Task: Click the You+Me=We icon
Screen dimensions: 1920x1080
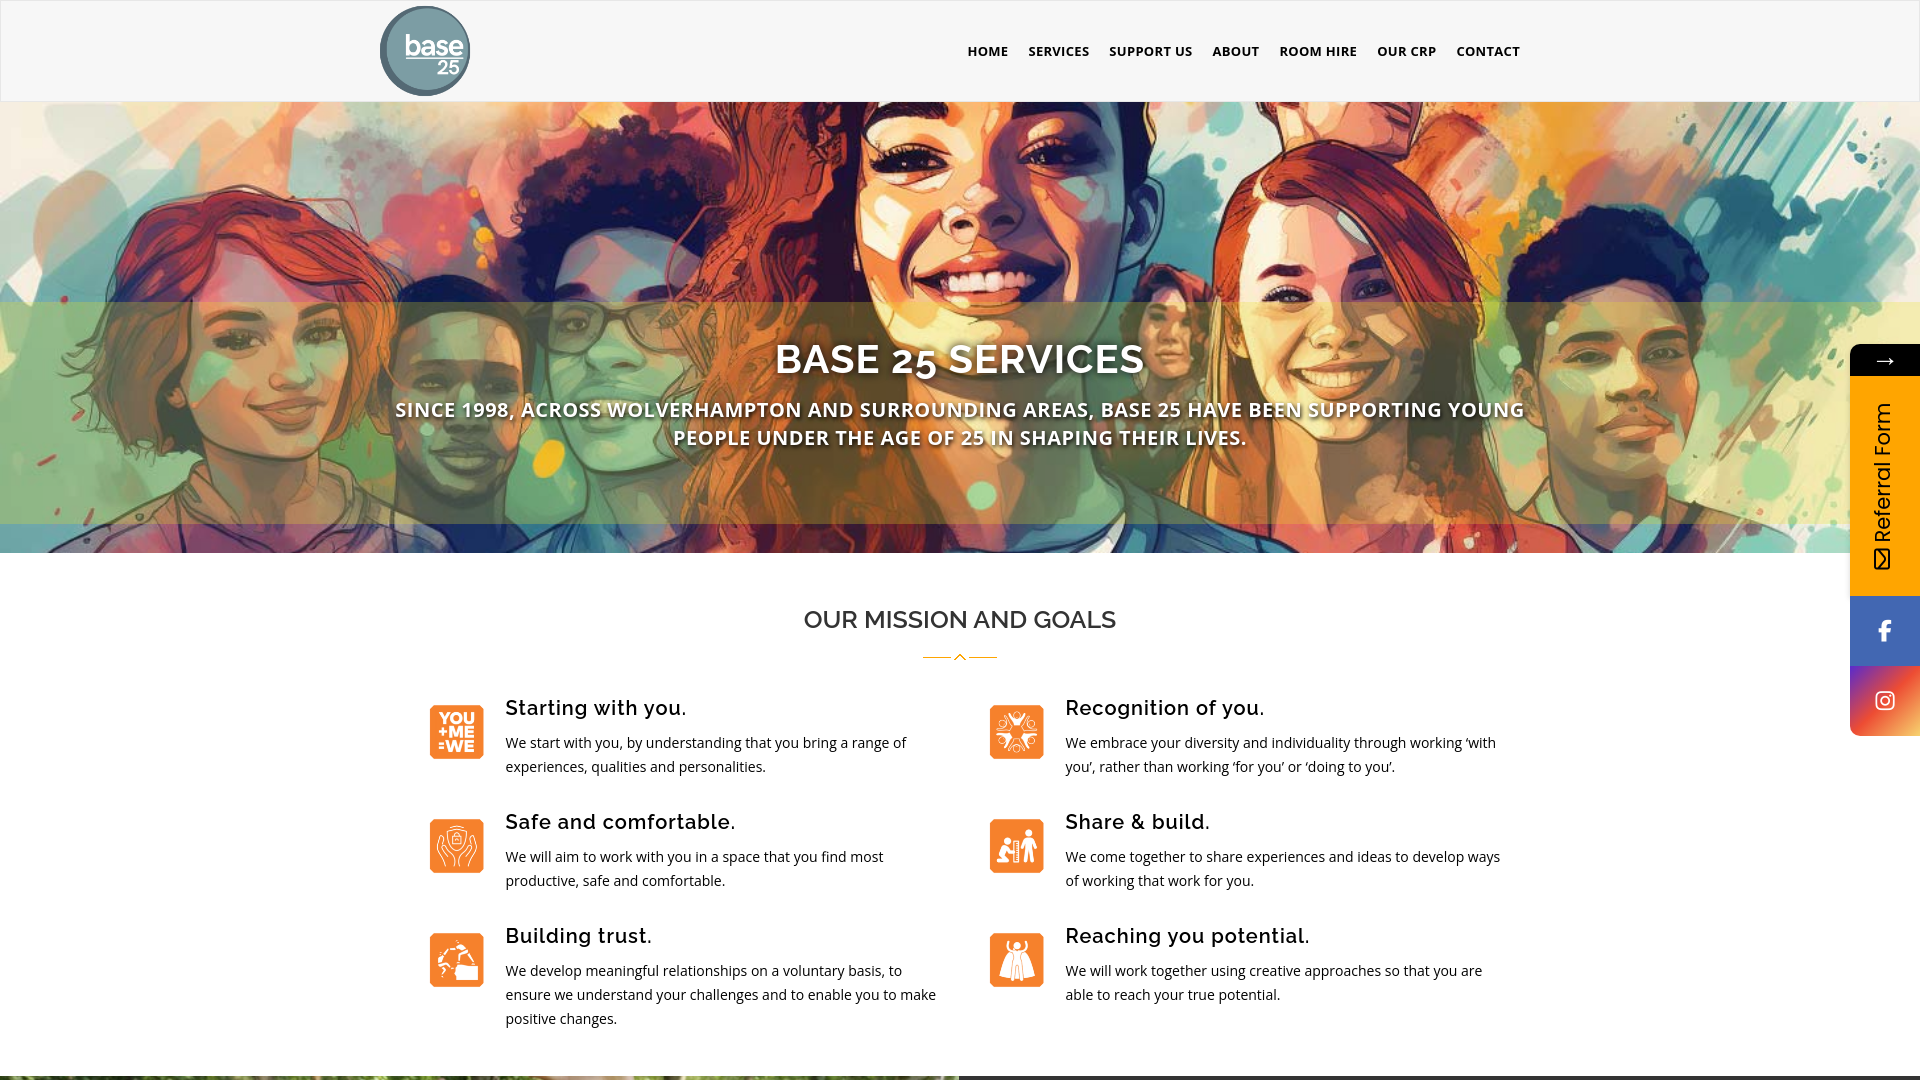Action: tap(457, 732)
